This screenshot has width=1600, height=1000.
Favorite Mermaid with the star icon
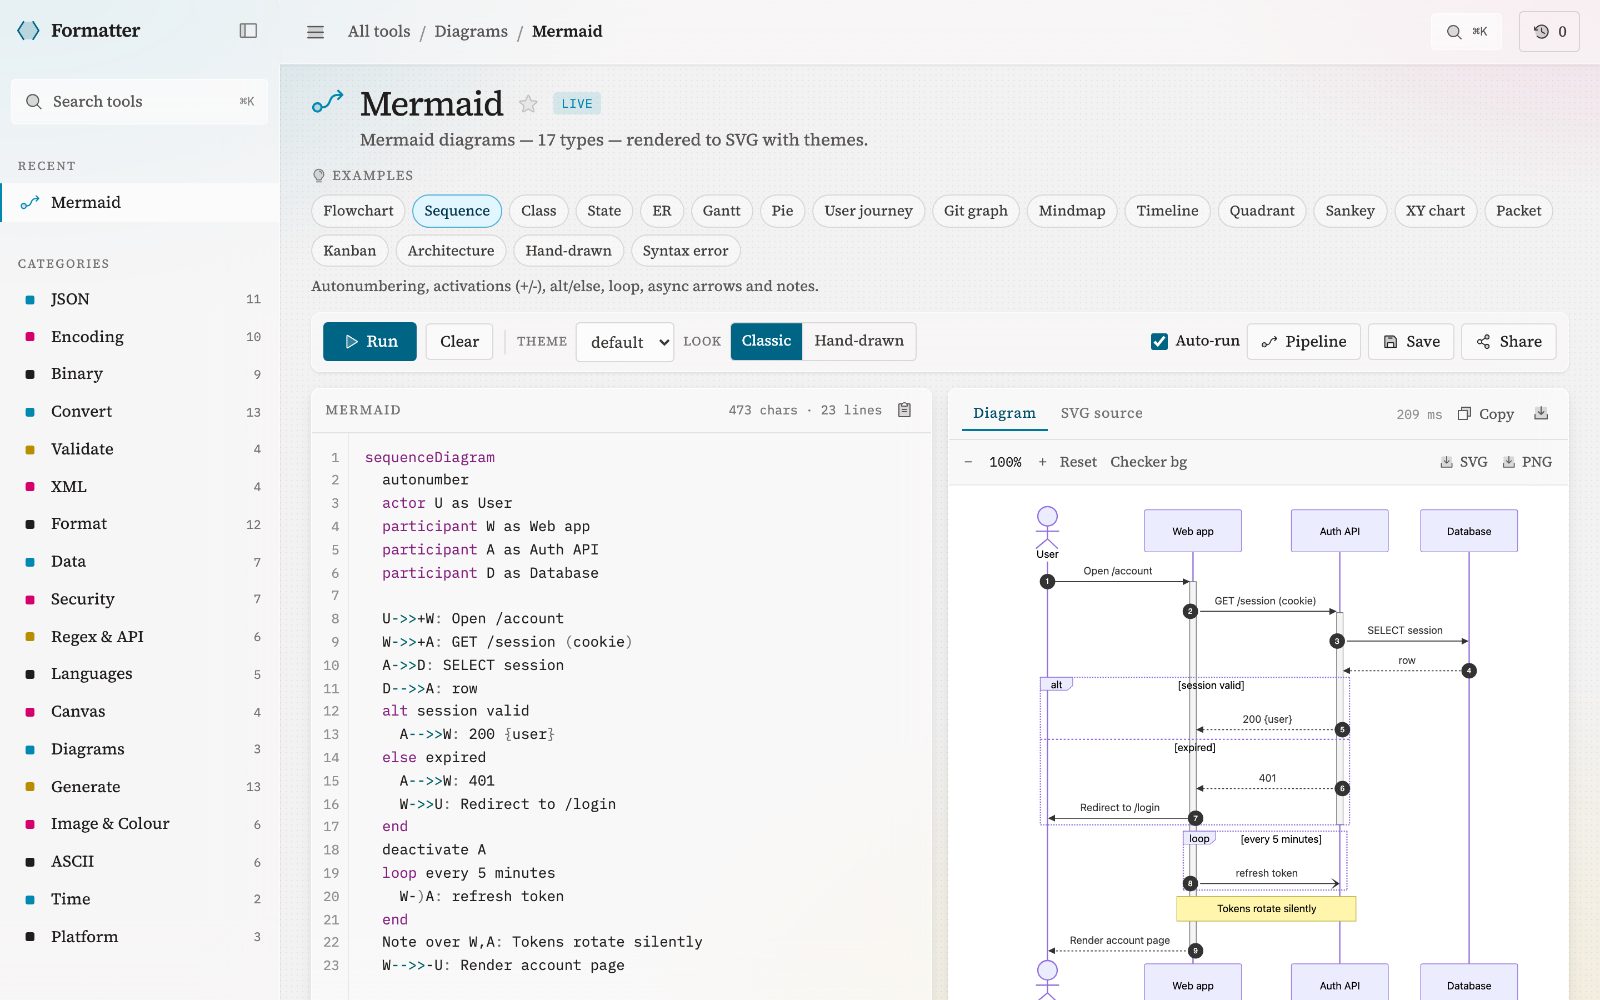(528, 104)
